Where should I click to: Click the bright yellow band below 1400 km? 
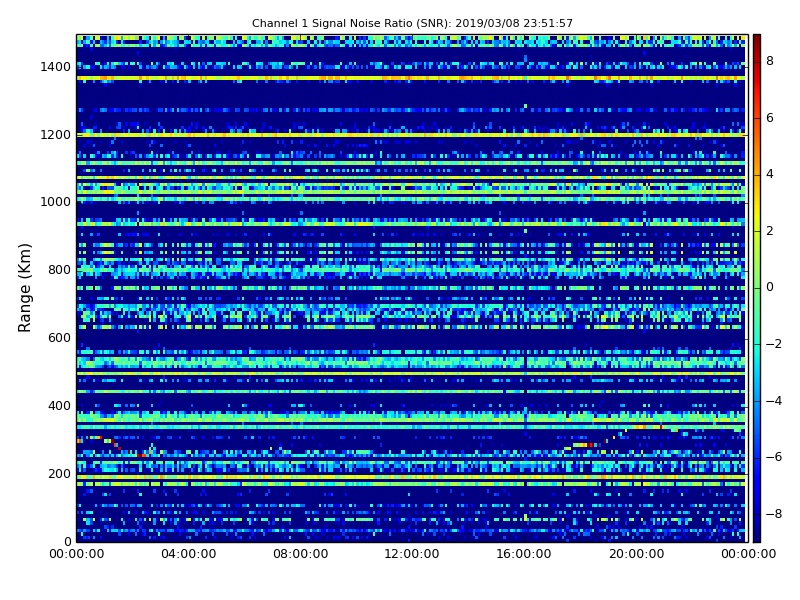coord(411,78)
